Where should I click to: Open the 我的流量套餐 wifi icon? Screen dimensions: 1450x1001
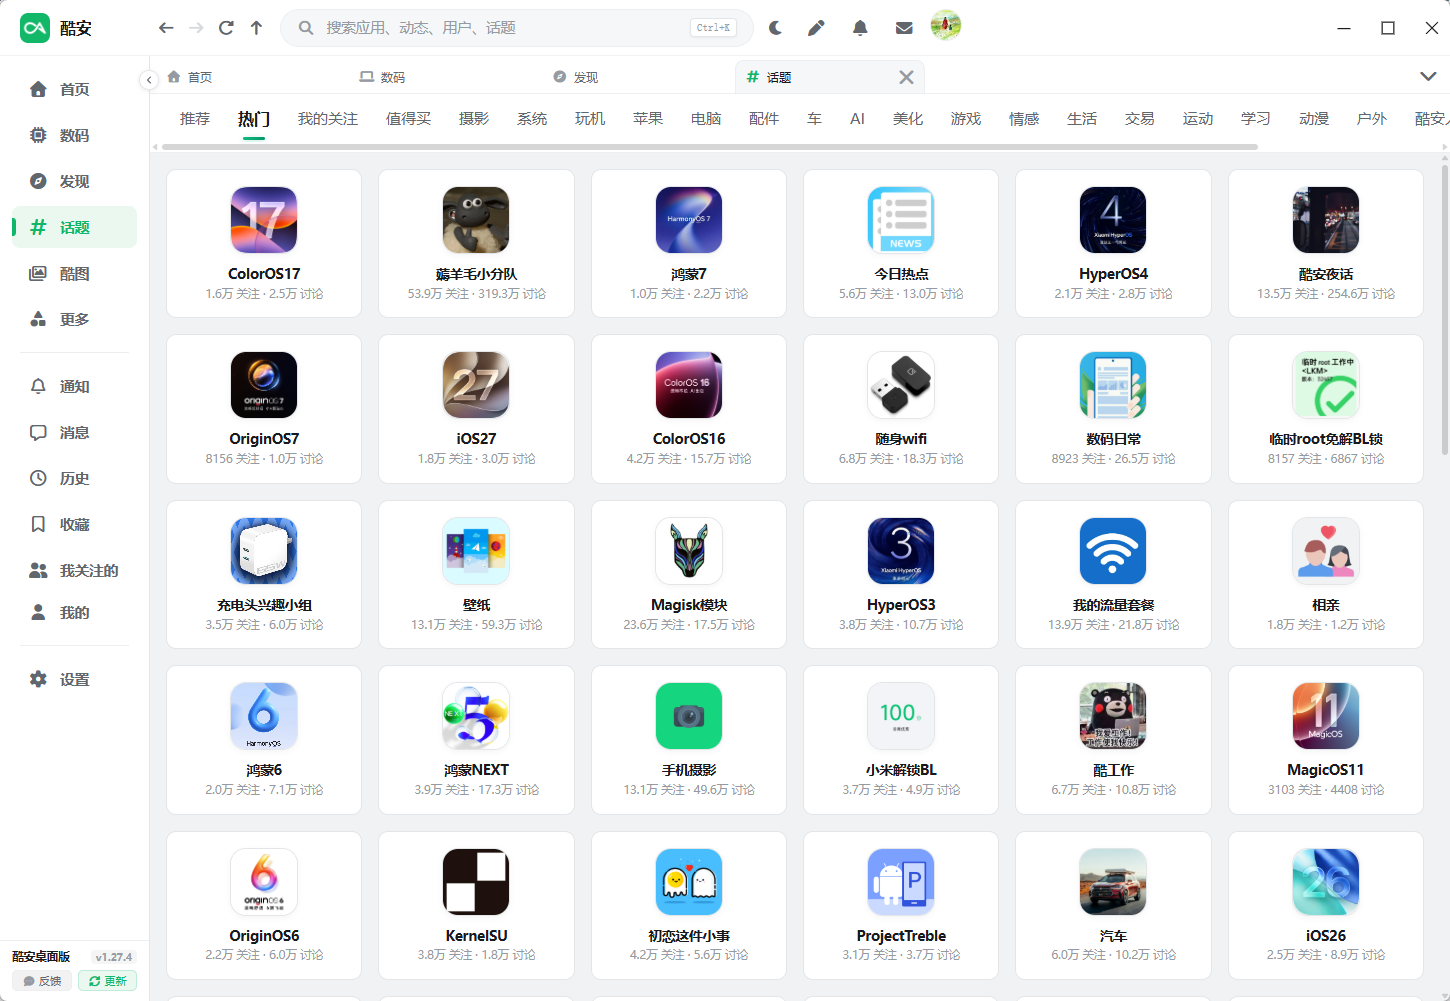coord(1113,551)
